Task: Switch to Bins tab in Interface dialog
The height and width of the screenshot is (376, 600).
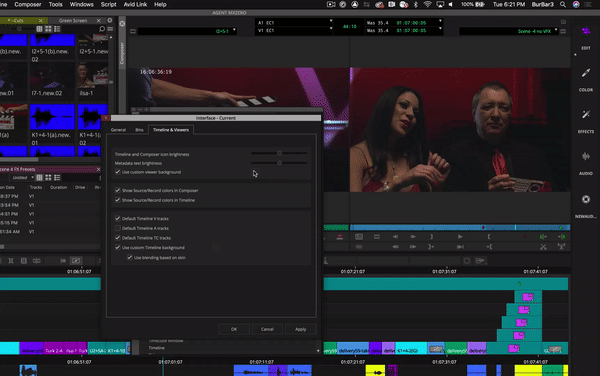Action: pyautogui.click(x=139, y=130)
